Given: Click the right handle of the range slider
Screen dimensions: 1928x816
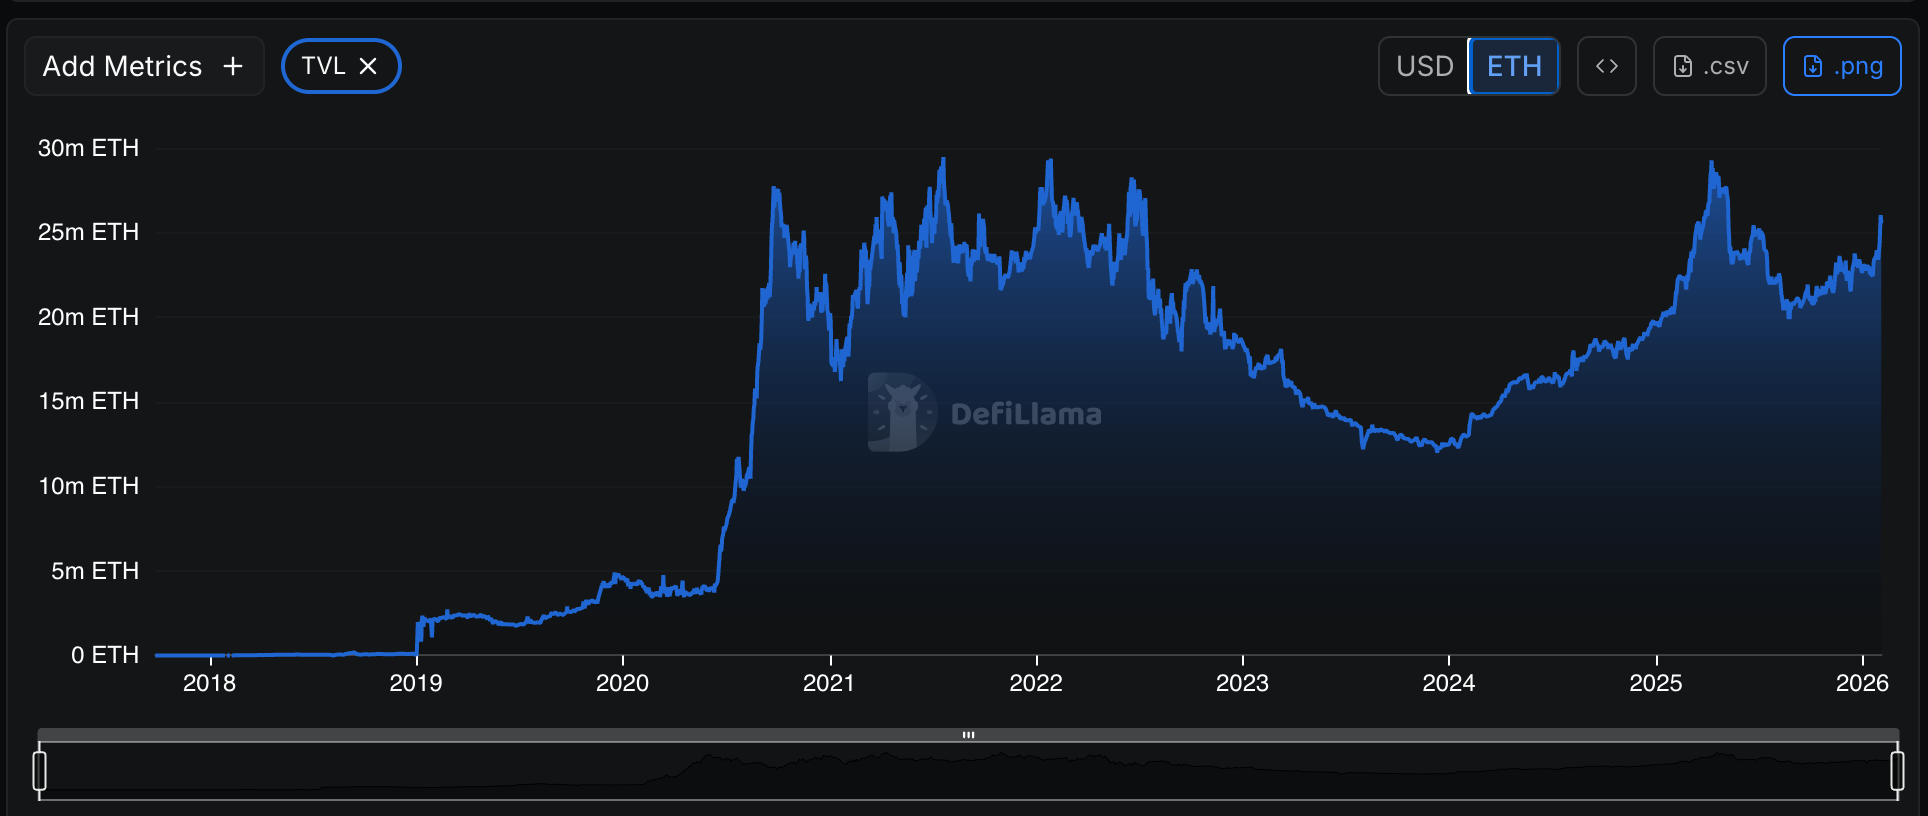Looking at the screenshot, I should tap(1897, 771).
